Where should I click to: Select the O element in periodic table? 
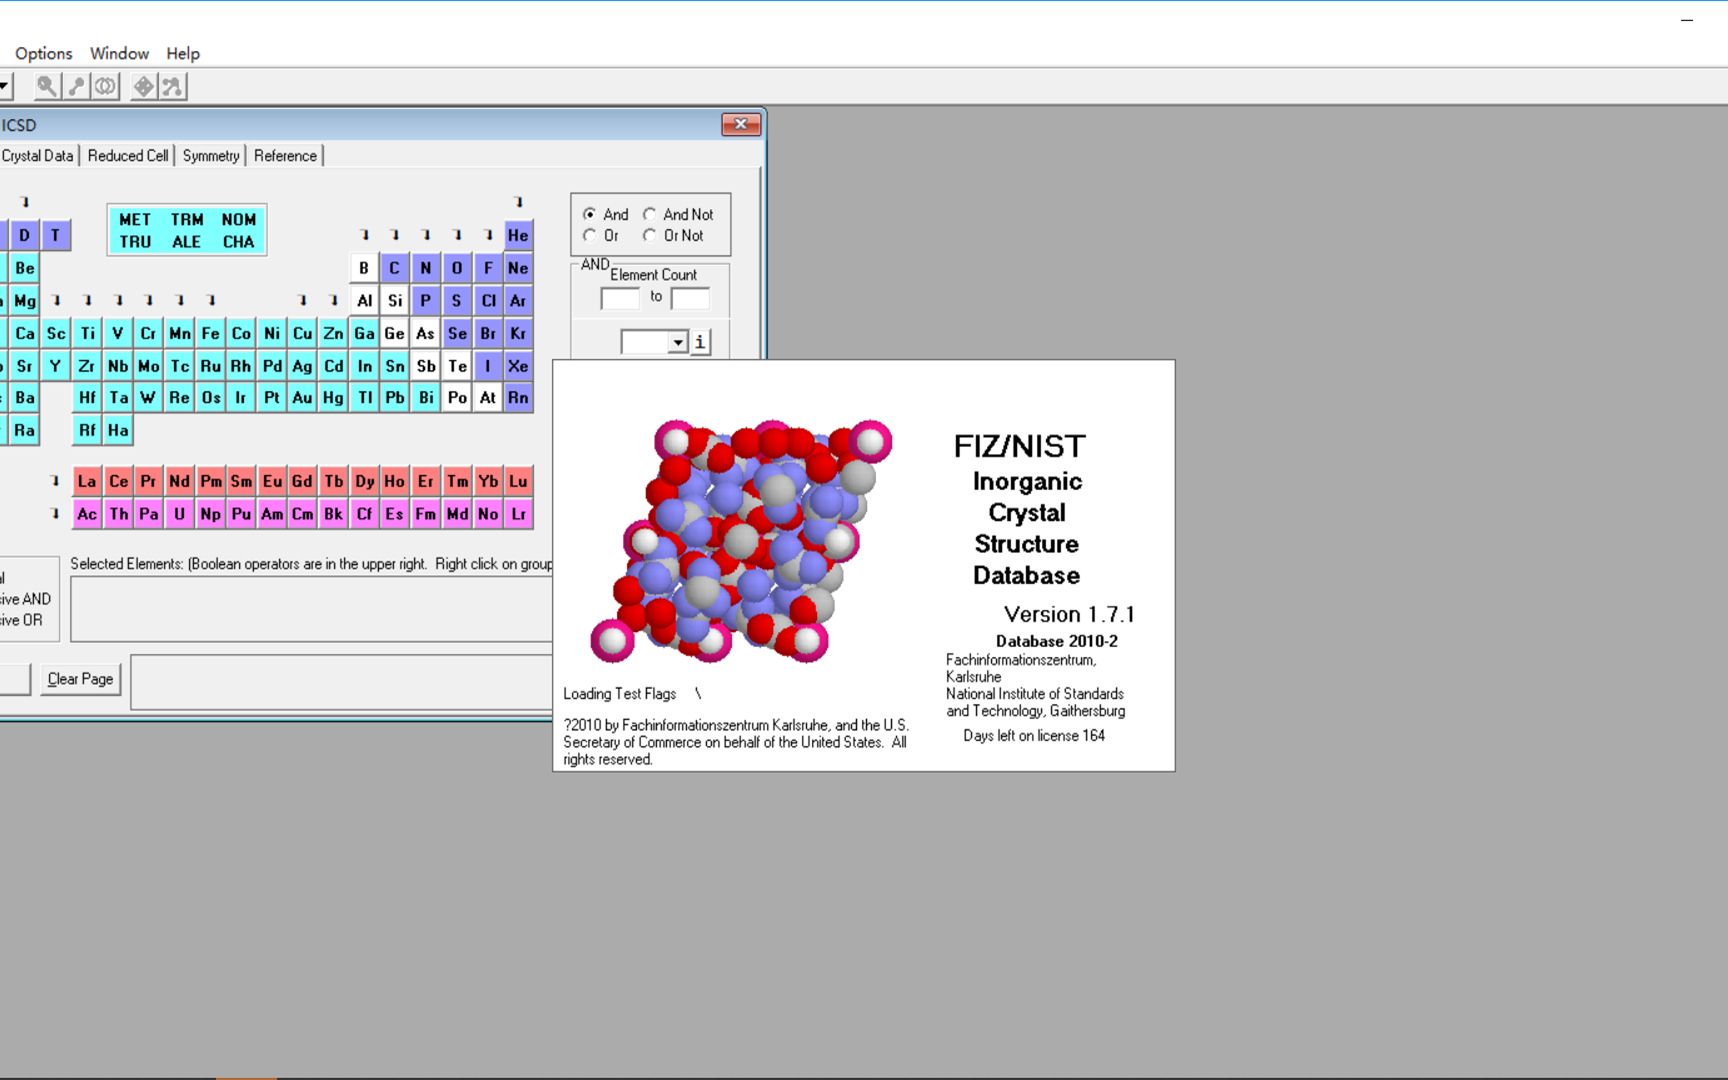click(x=457, y=268)
